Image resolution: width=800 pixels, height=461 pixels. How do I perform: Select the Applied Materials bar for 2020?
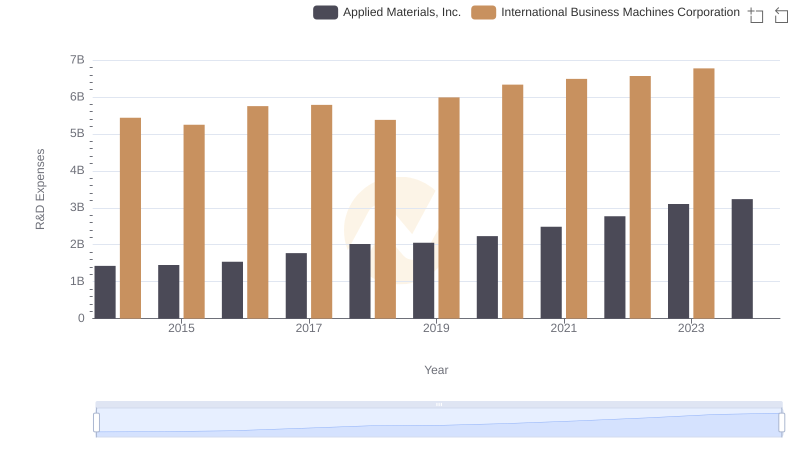pyautogui.click(x=487, y=277)
